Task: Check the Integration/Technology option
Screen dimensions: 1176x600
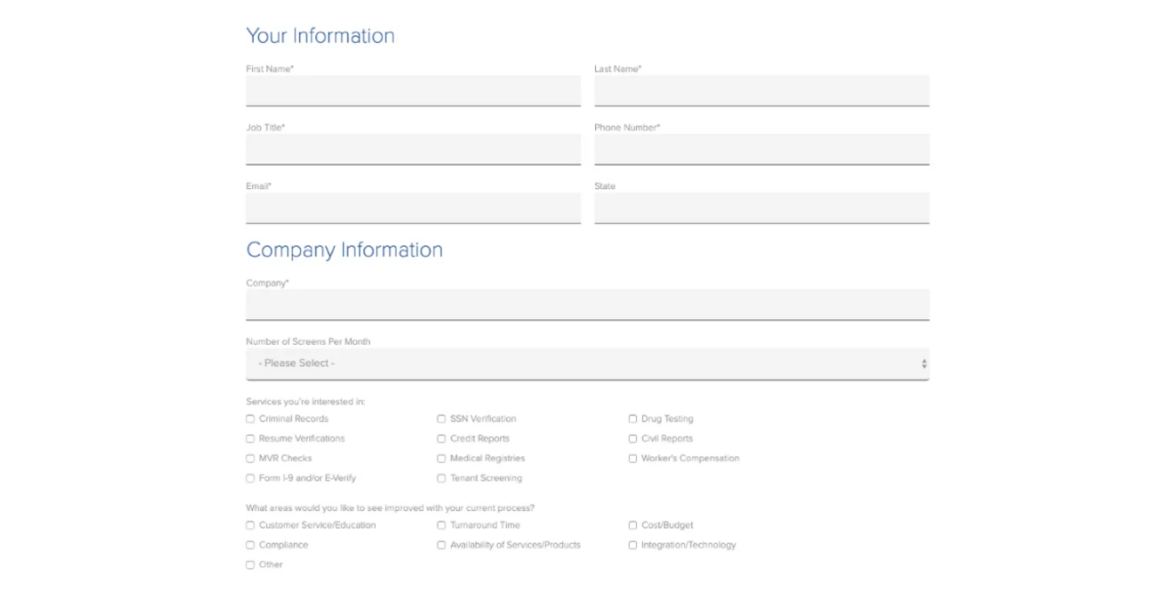Action: [633, 545]
